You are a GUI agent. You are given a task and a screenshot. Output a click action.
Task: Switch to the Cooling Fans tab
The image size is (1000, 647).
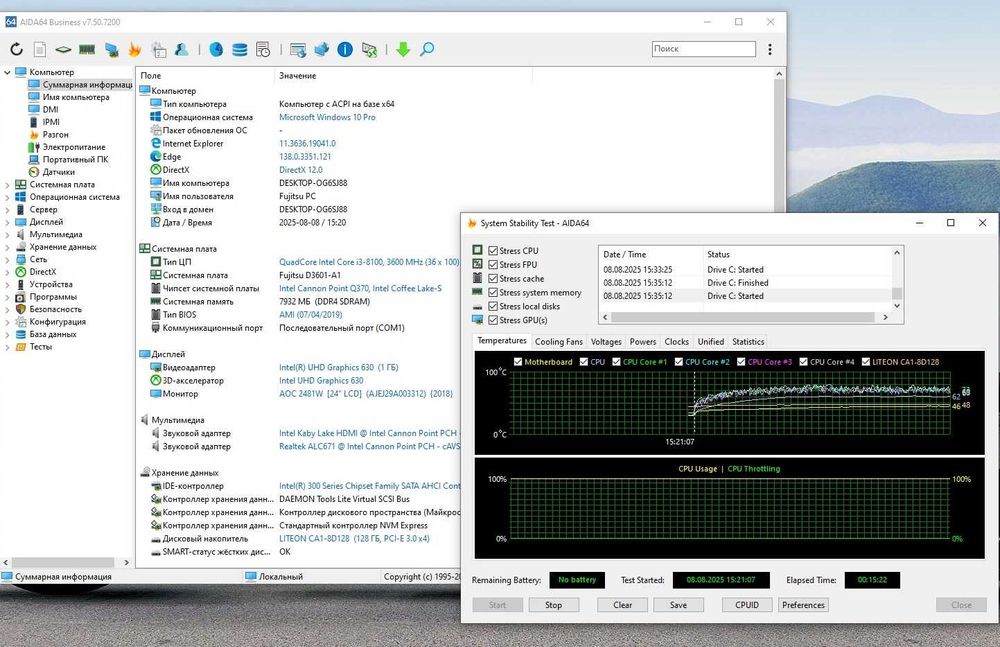coord(558,341)
